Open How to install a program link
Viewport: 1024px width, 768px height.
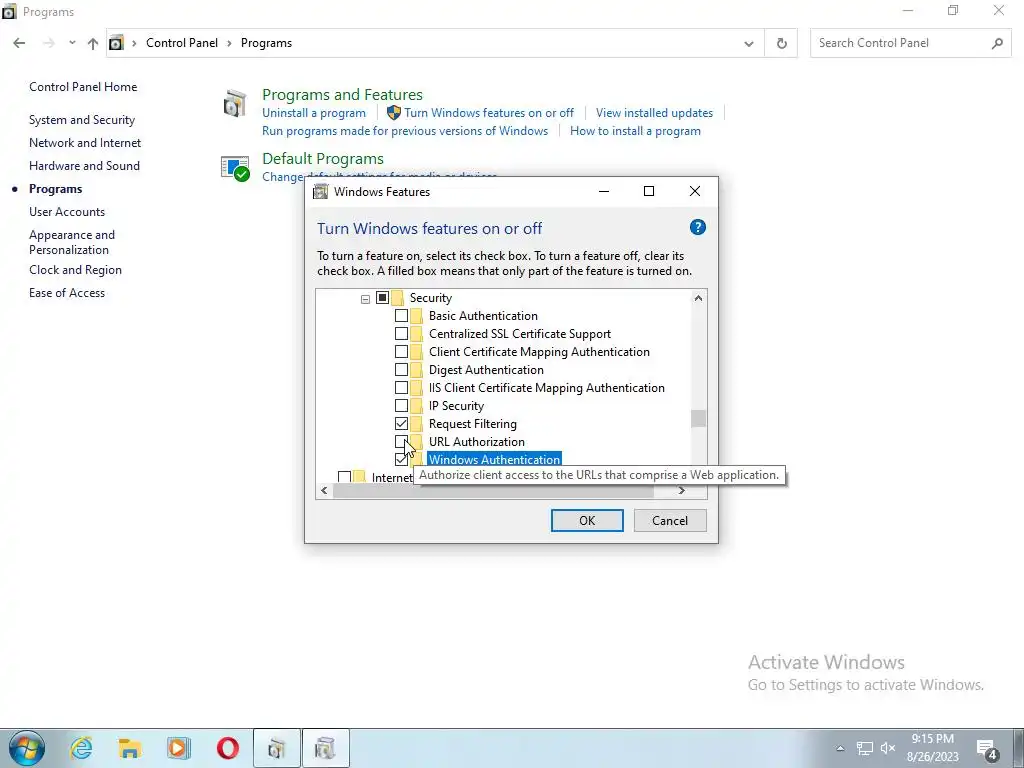pyautogui.click(x=635, y=131)
